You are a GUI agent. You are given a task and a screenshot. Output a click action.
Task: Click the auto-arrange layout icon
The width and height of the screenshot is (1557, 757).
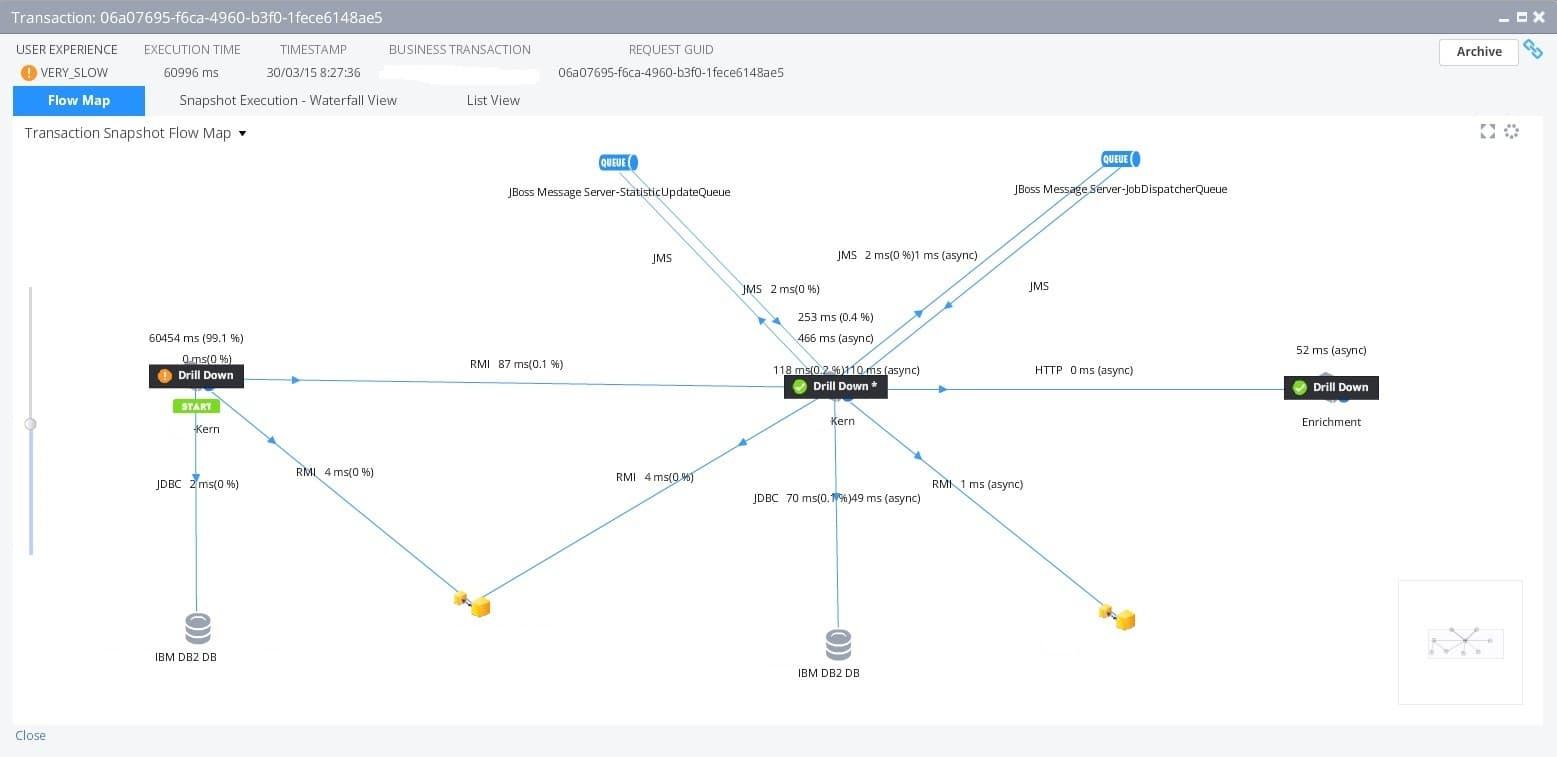(x=1511, y=132)
